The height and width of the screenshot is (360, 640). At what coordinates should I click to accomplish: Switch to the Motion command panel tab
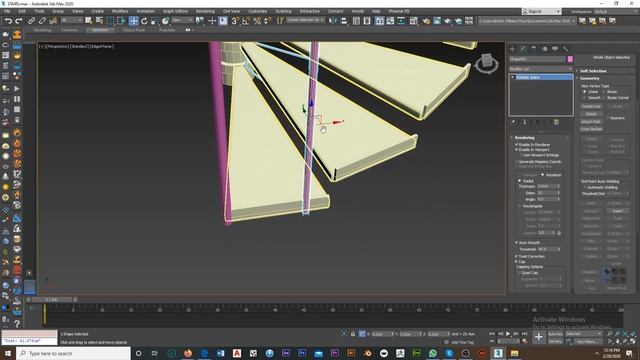coord(544,49)
